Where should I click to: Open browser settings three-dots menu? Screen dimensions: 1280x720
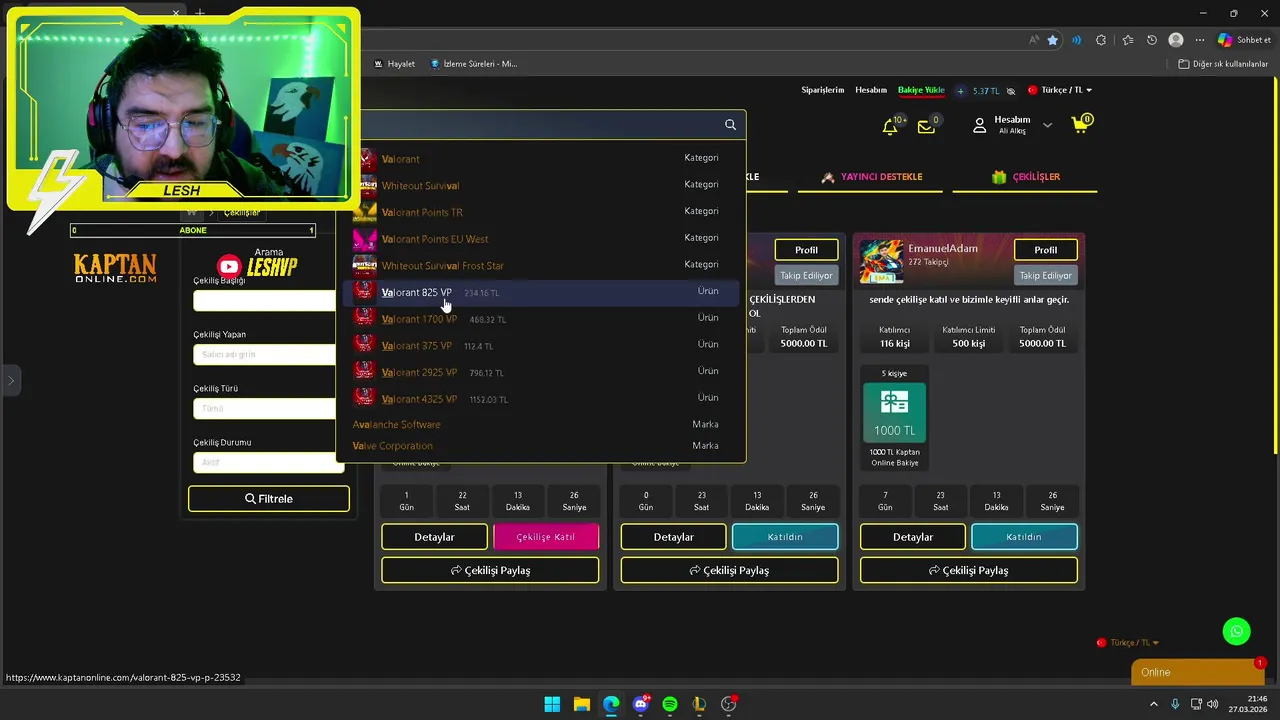(x=1200, y=40)
